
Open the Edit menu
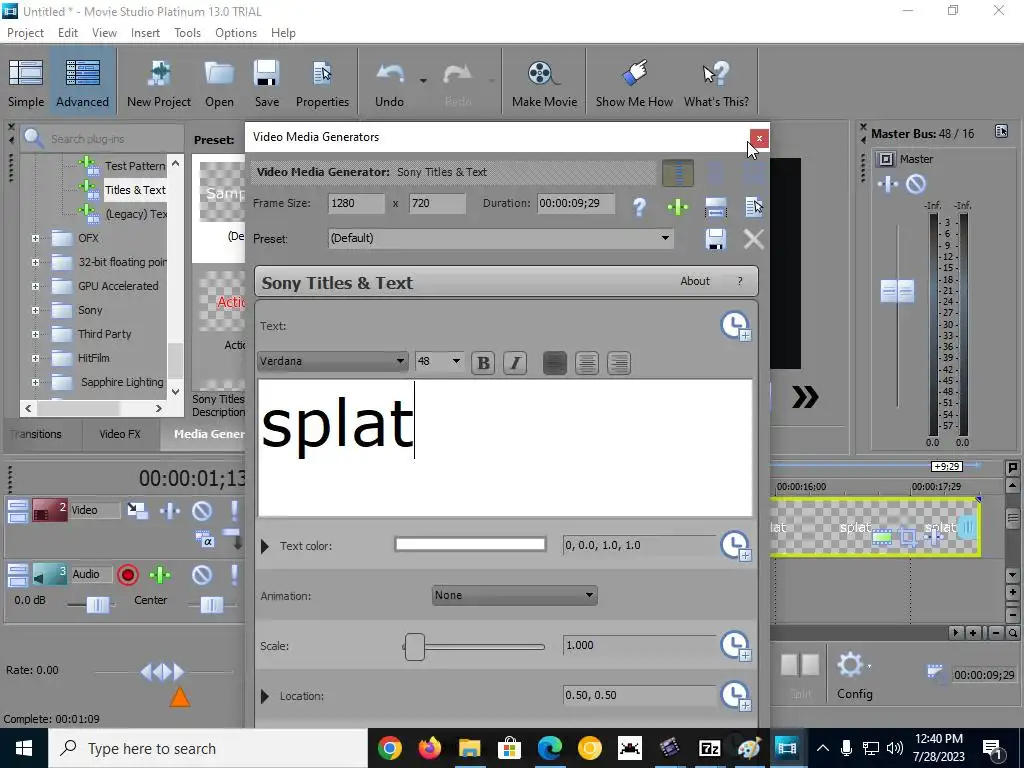point(68,33)
